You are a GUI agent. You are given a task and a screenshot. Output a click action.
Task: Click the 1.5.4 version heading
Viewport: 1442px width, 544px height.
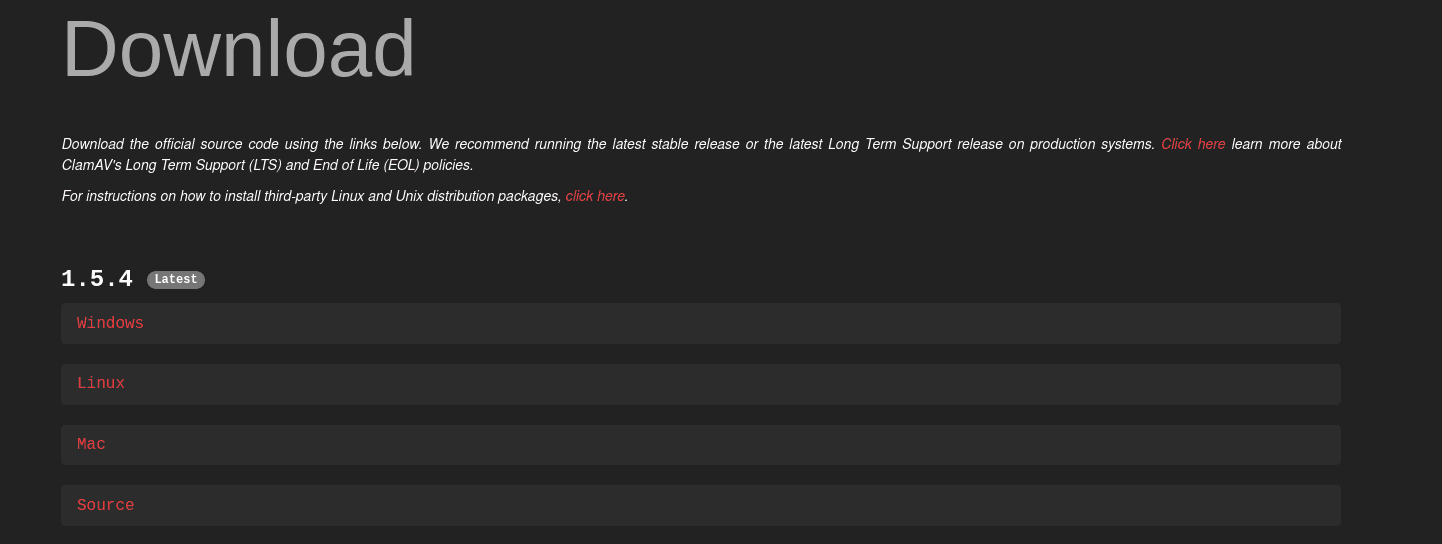97,279
